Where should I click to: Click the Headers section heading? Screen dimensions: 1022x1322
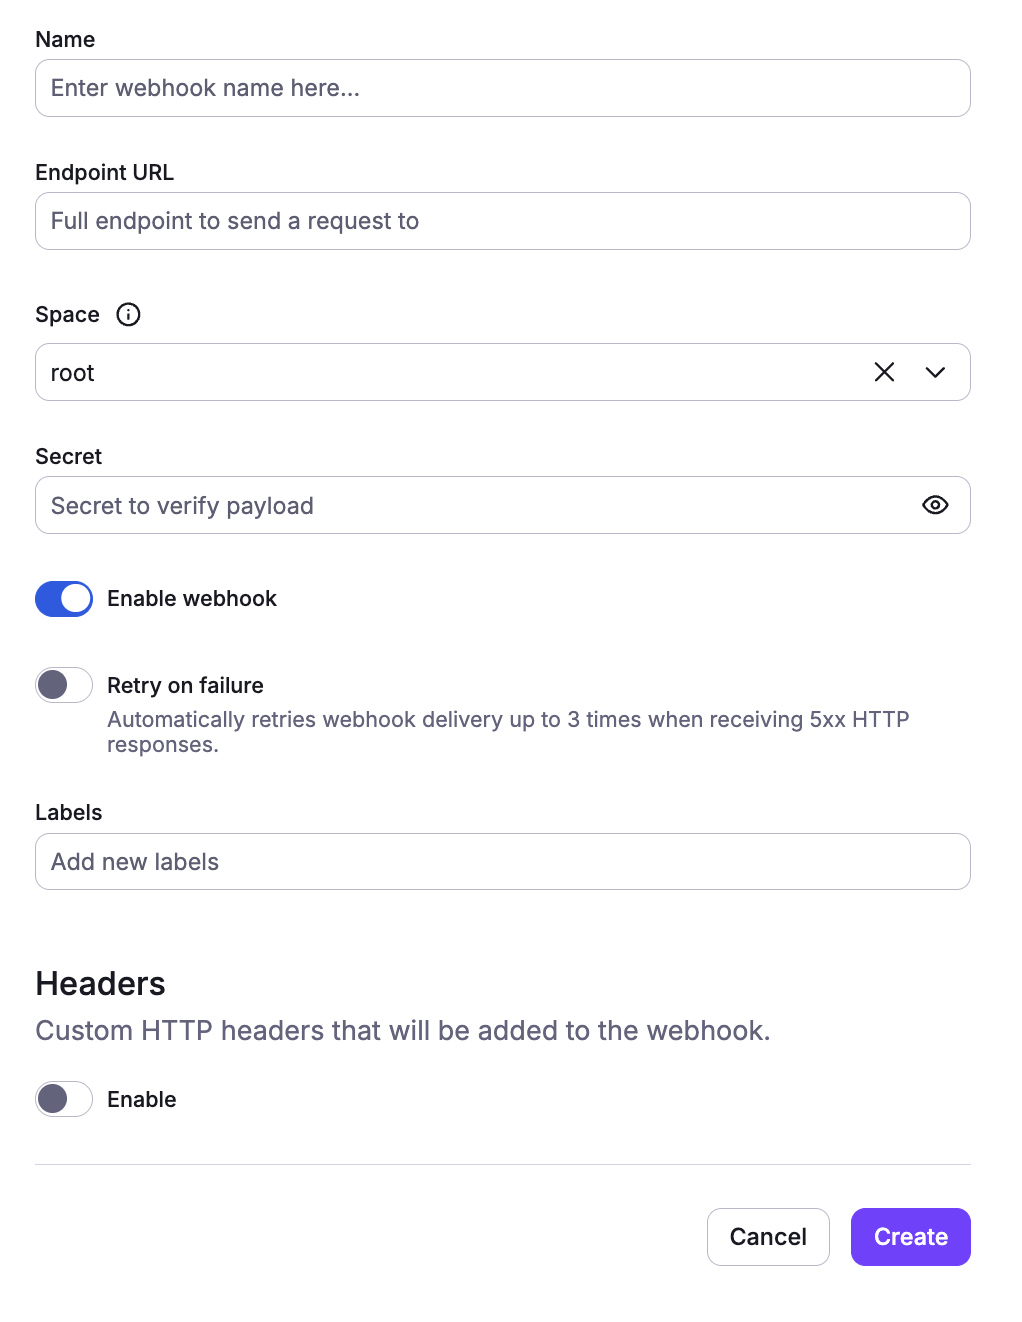100,984
